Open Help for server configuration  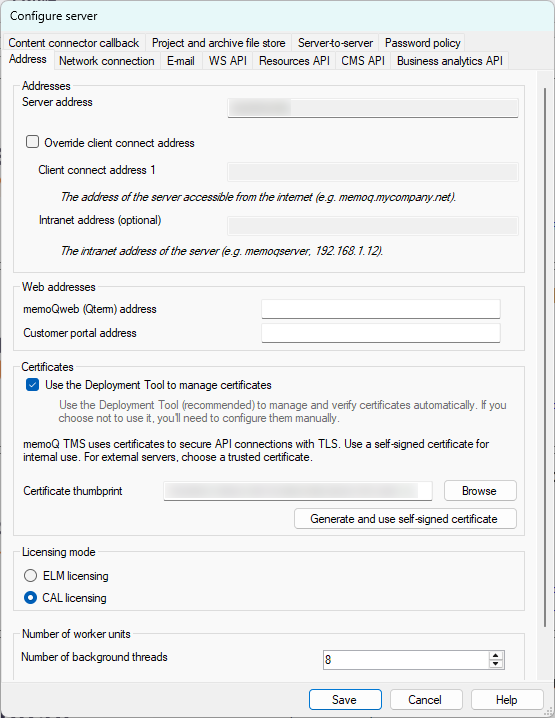coord(507,700)
